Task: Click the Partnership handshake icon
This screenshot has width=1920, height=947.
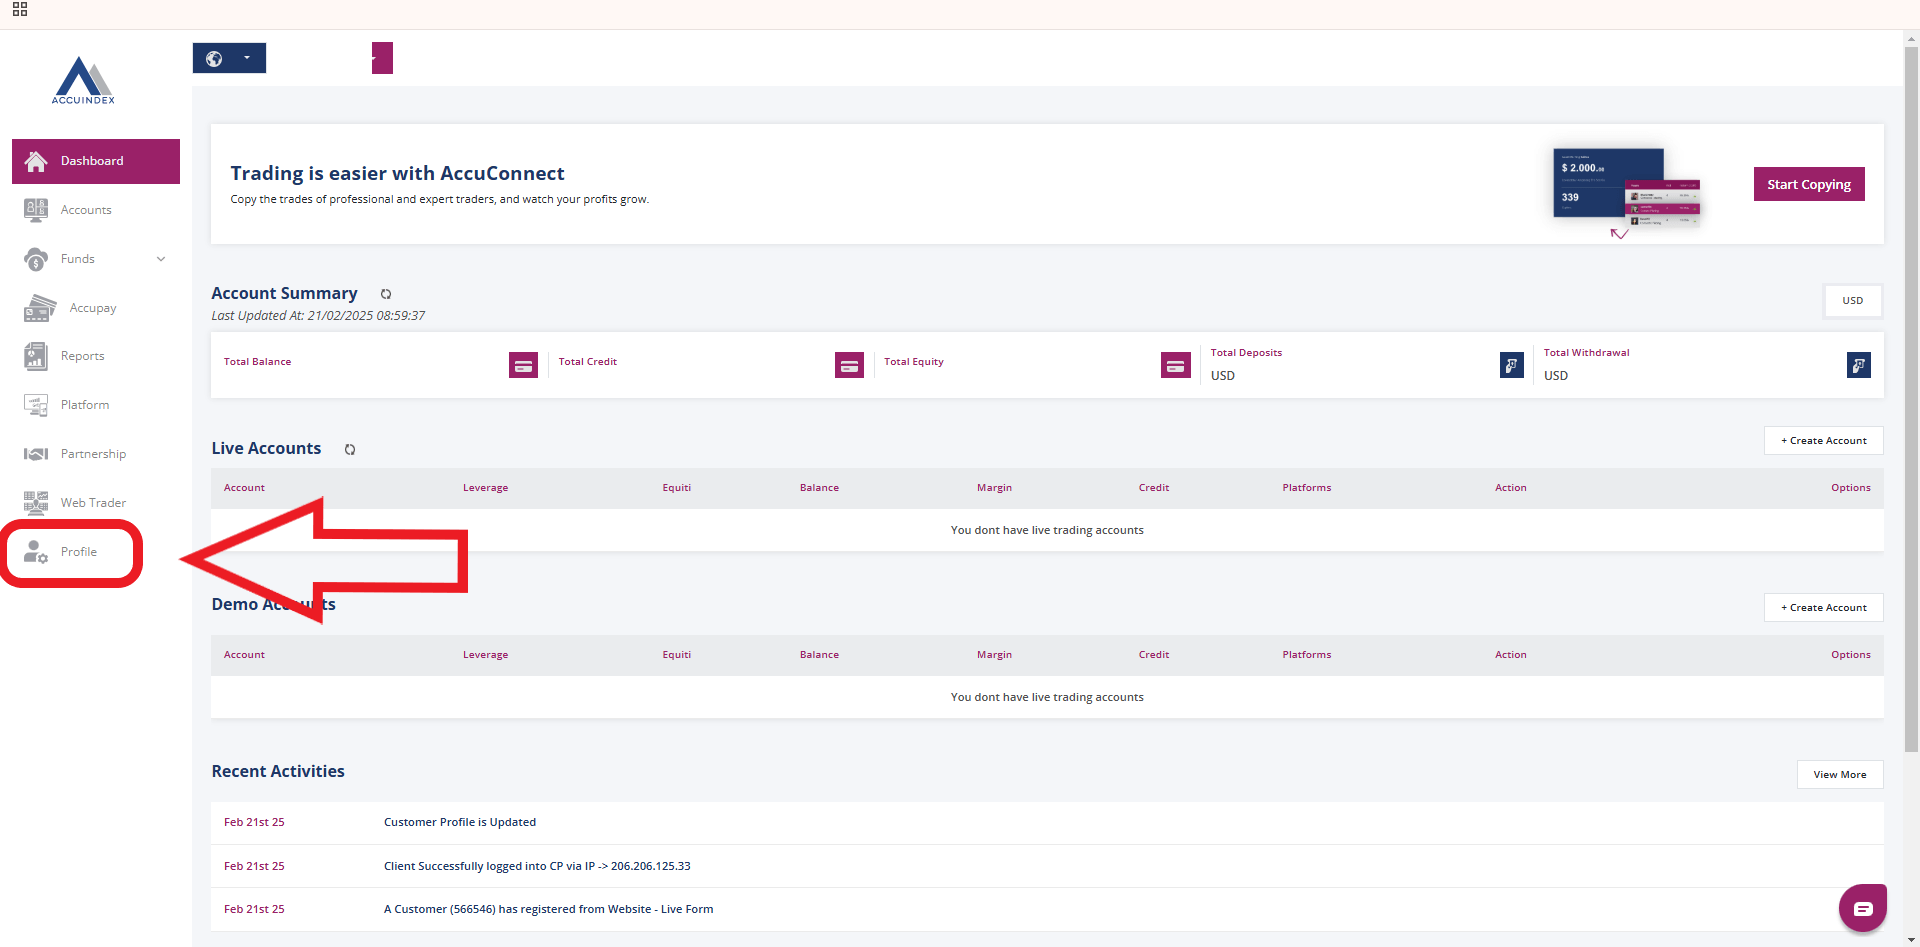Action: pyautogui.click(x=36, y=454)
